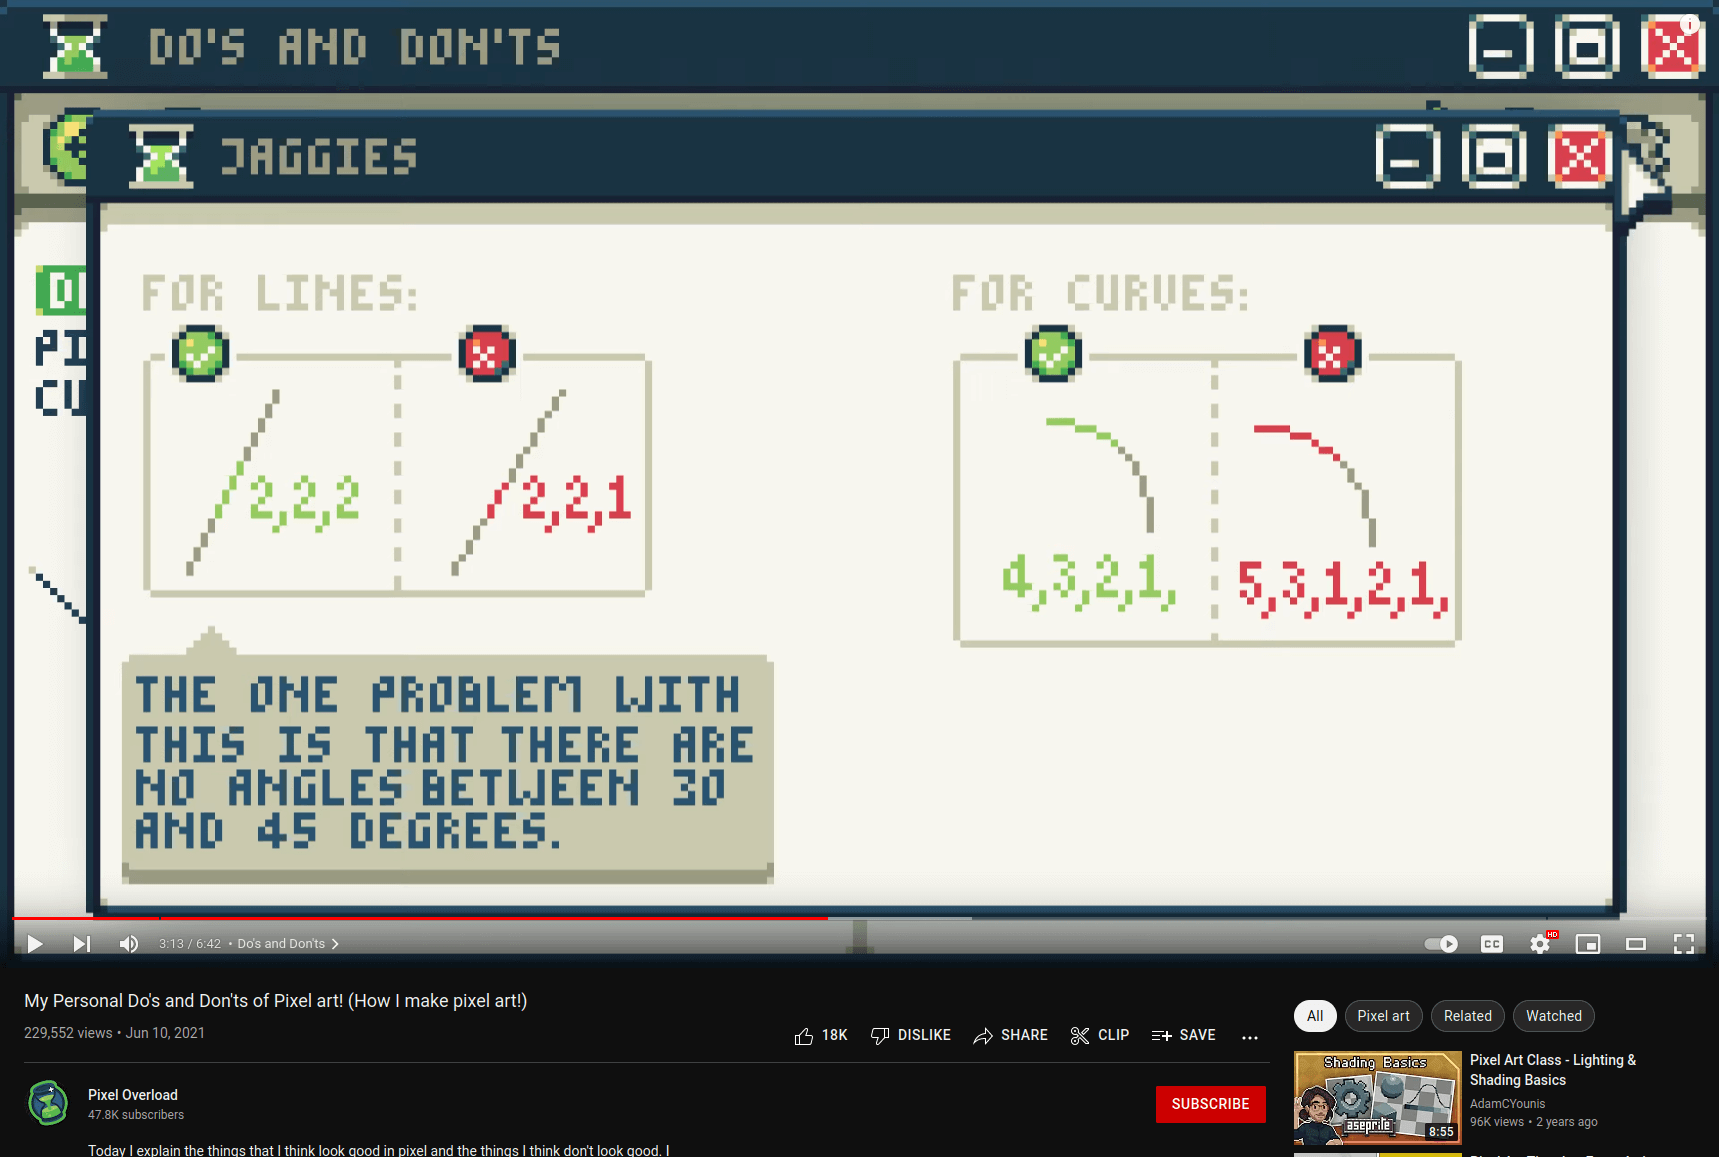This screenshot has width=1719, height=1157.
Task: Save the video to a playlist
Action: (1184, 1036)
